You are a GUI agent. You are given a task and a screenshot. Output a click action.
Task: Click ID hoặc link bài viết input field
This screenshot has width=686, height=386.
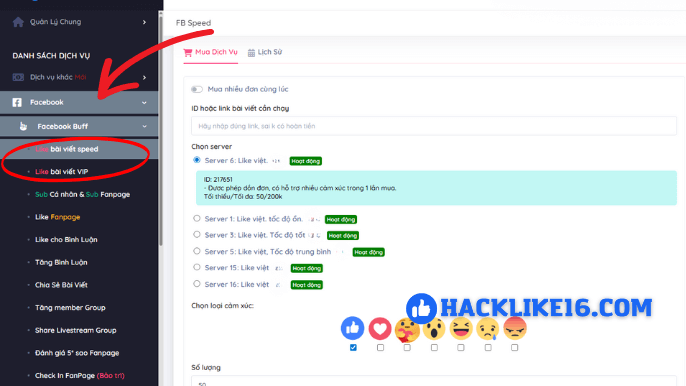tap(434, 126)
